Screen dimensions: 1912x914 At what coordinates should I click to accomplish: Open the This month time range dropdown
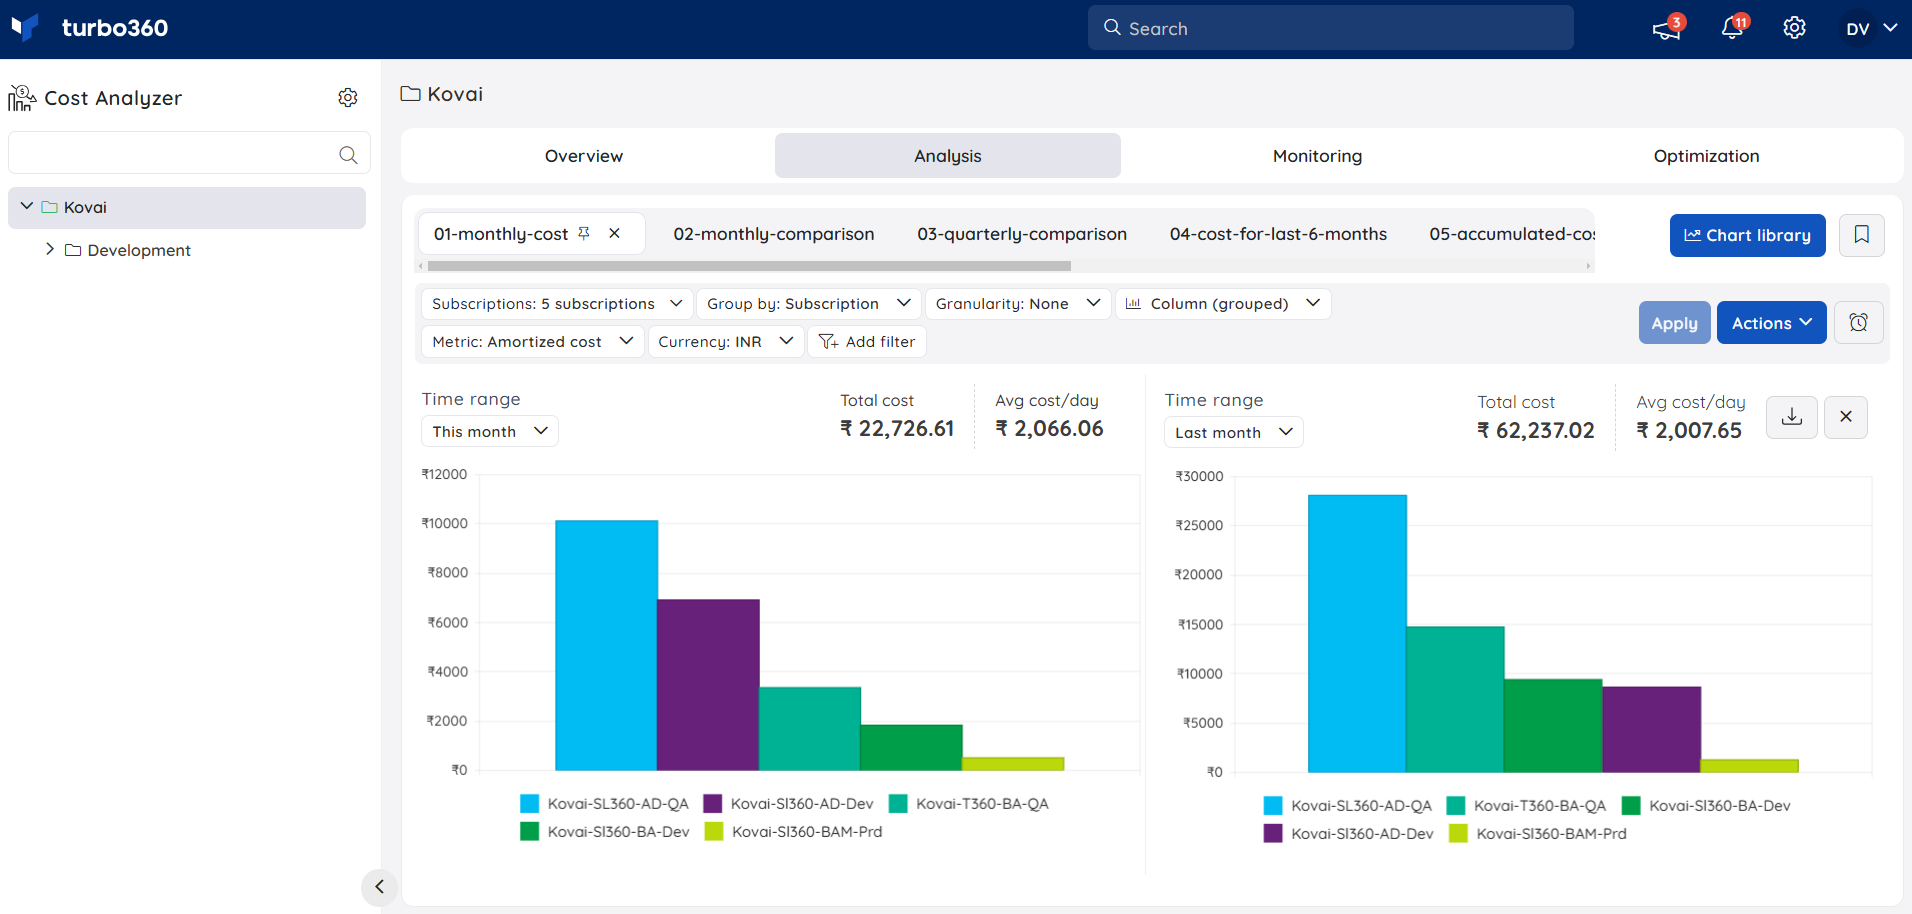coord(490,431)
